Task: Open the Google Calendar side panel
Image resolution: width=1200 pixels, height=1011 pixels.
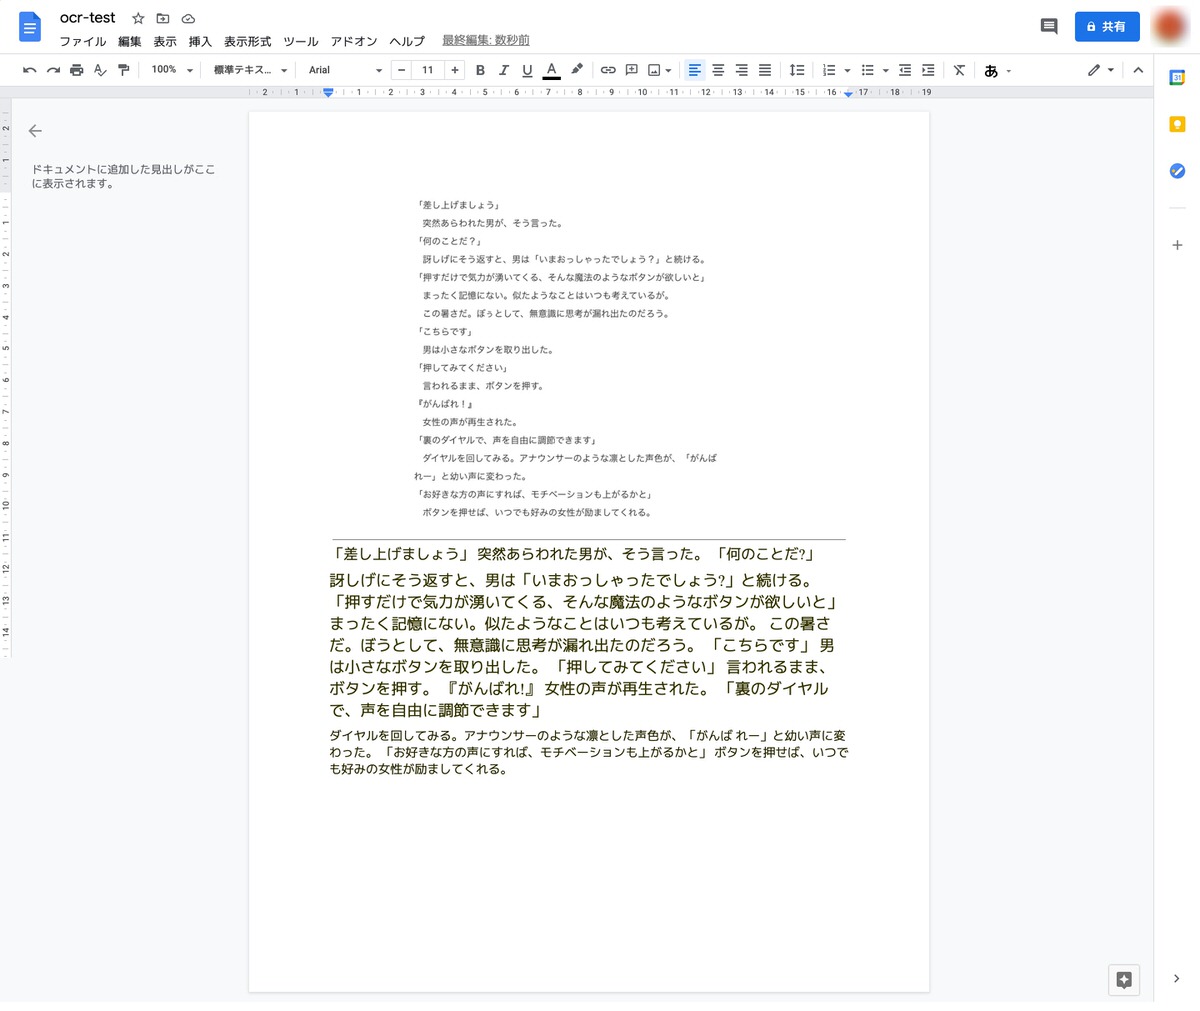Action: pos(1177,75)
